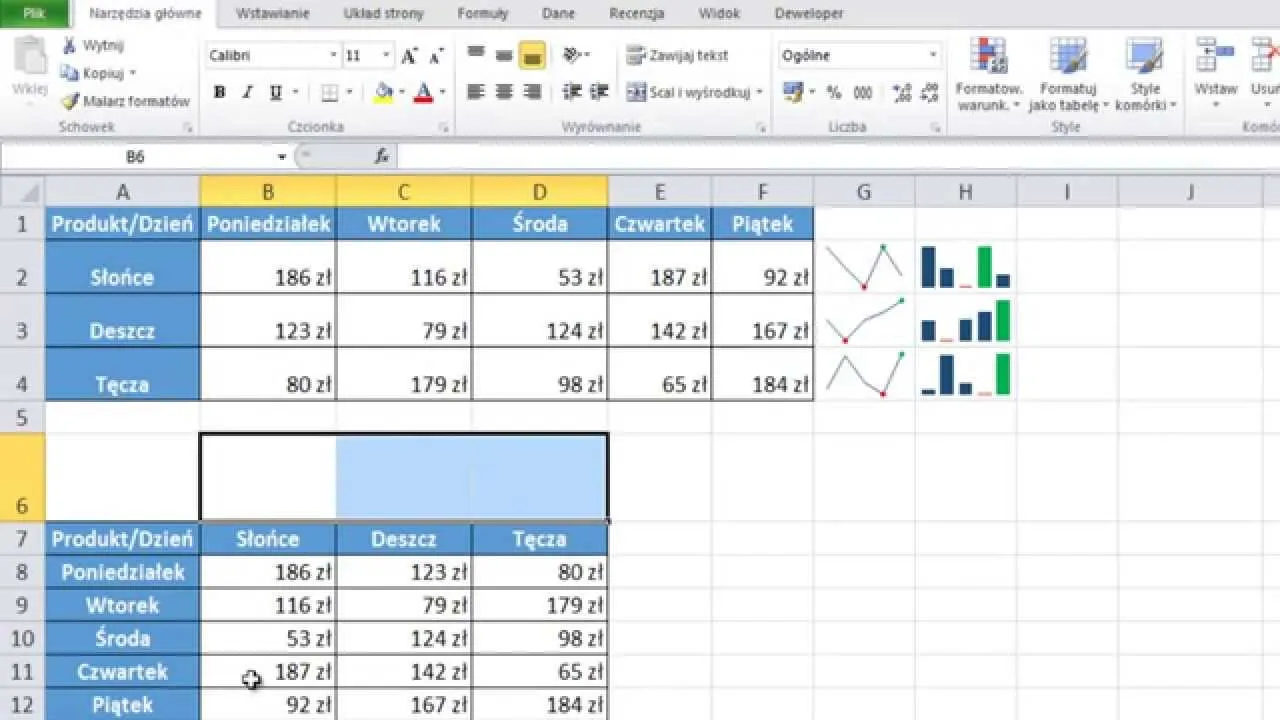Open the borders dropdown arrow
1280x720 pixels.
349,92
